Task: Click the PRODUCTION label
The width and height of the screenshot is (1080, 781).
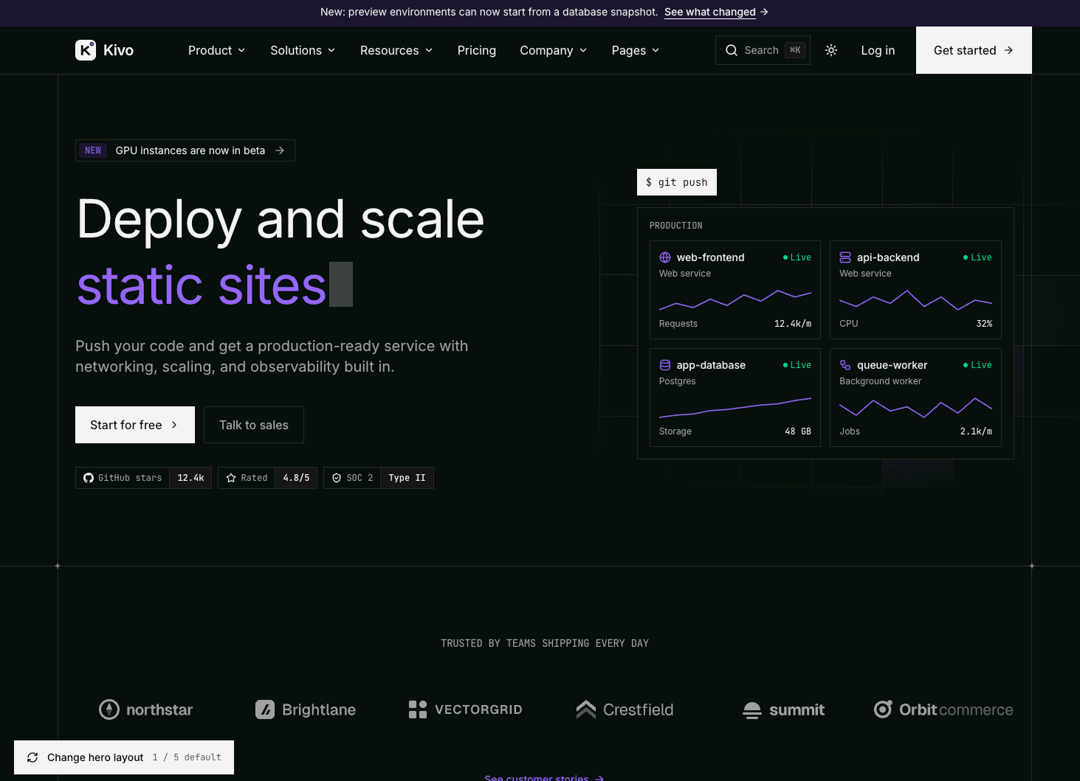Action: (x=676, y=226)
